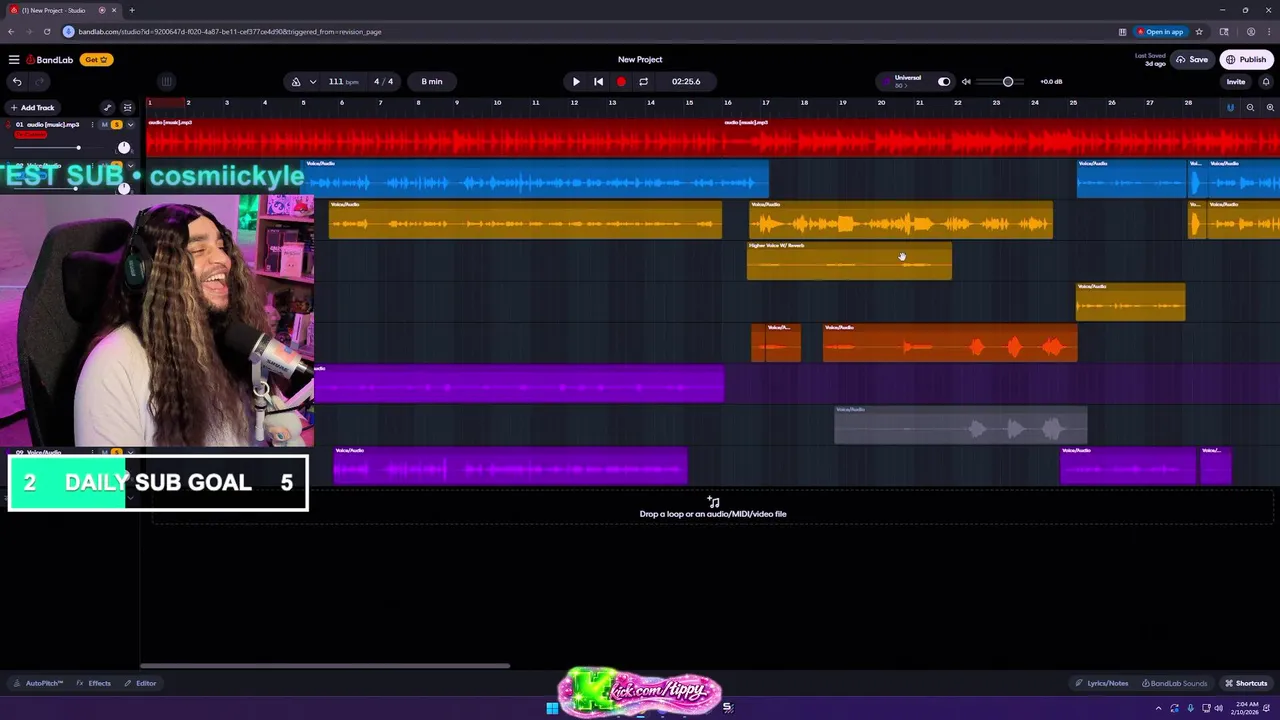The height and width of the screenshot is (720, 1280).
Task: Click bar 17 on the timeline ruler
Action: click(766, 103)
